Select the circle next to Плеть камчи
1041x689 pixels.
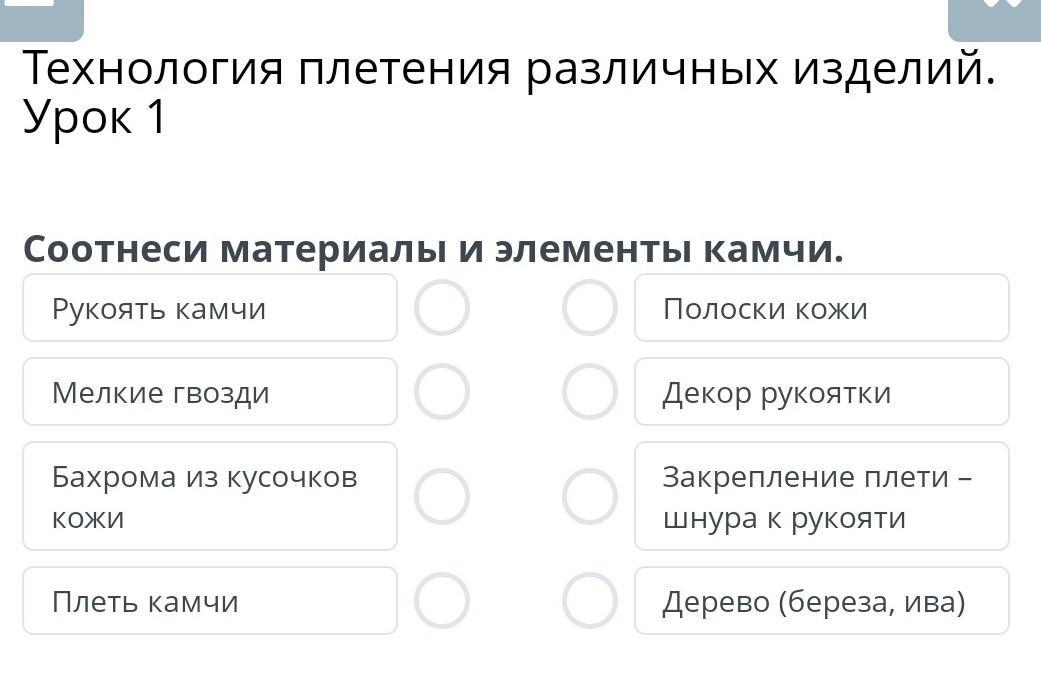pos(442,600)
